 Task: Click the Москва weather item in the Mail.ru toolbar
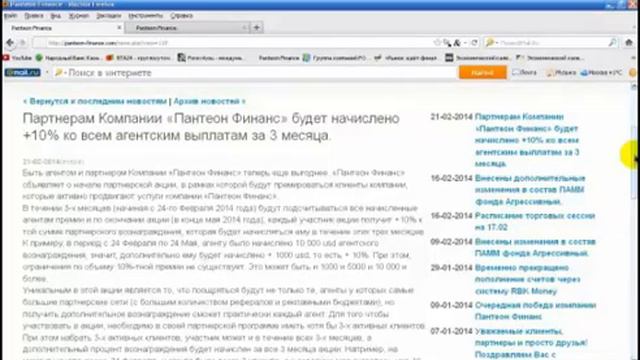coord(602,72)
